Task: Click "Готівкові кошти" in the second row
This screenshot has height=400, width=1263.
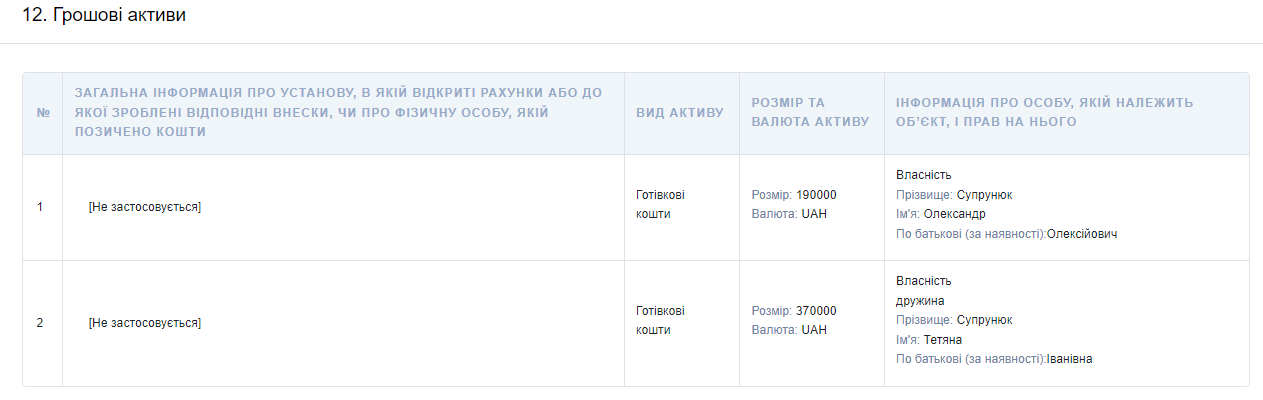Action: (661, 320)
